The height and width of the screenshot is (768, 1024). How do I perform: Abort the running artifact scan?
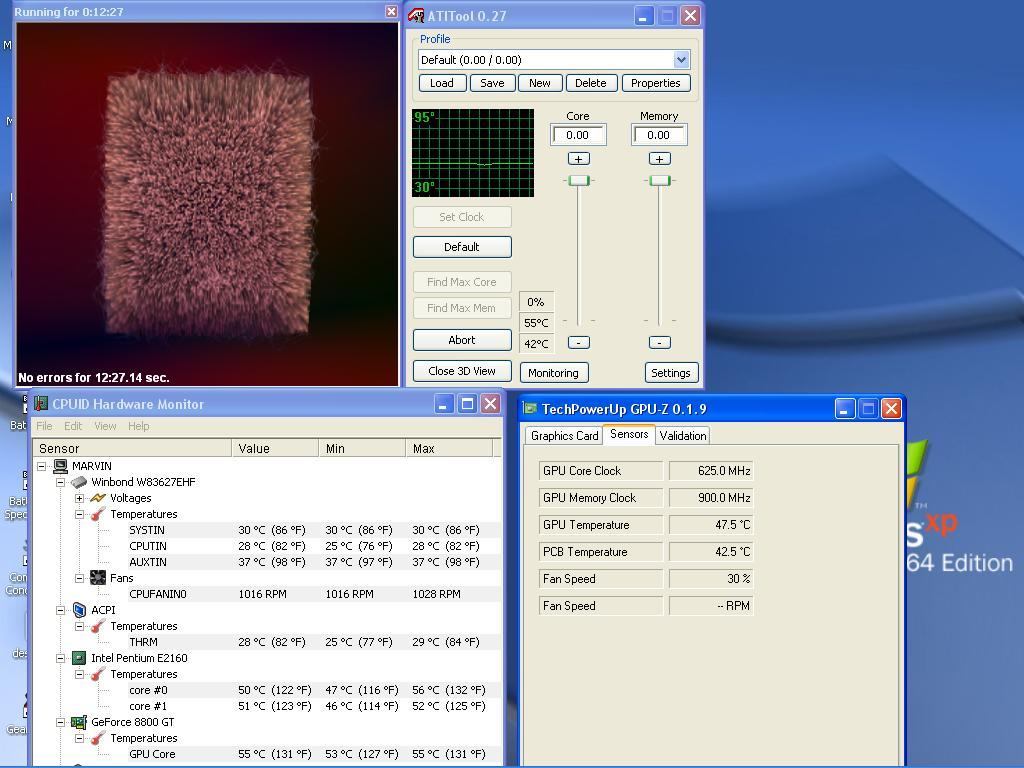[462, 340]
